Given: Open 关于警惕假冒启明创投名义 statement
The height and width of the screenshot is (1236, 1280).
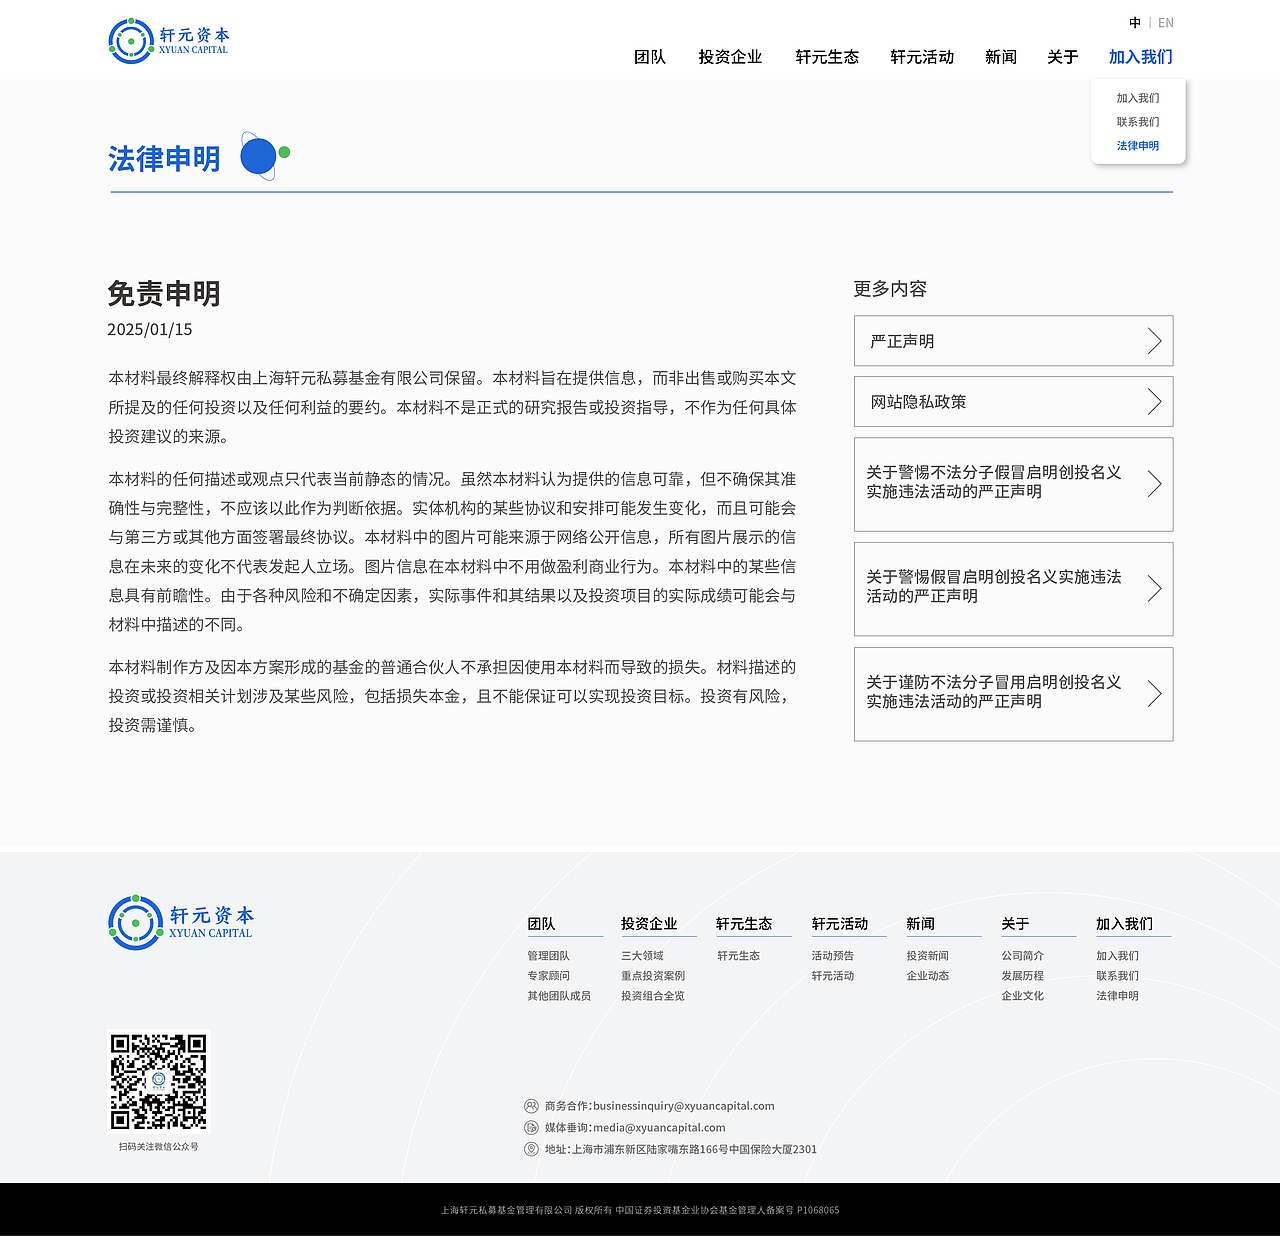Looking at the screenshot, I should [1013, 589].
